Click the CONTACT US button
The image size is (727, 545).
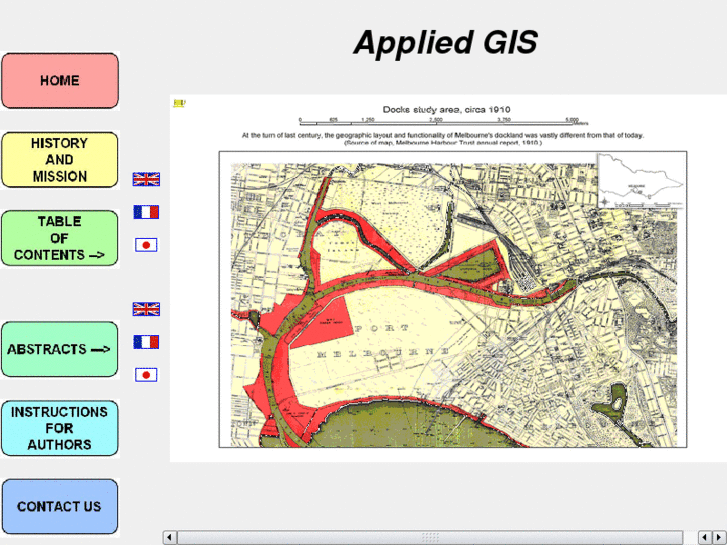pos(60,507)
